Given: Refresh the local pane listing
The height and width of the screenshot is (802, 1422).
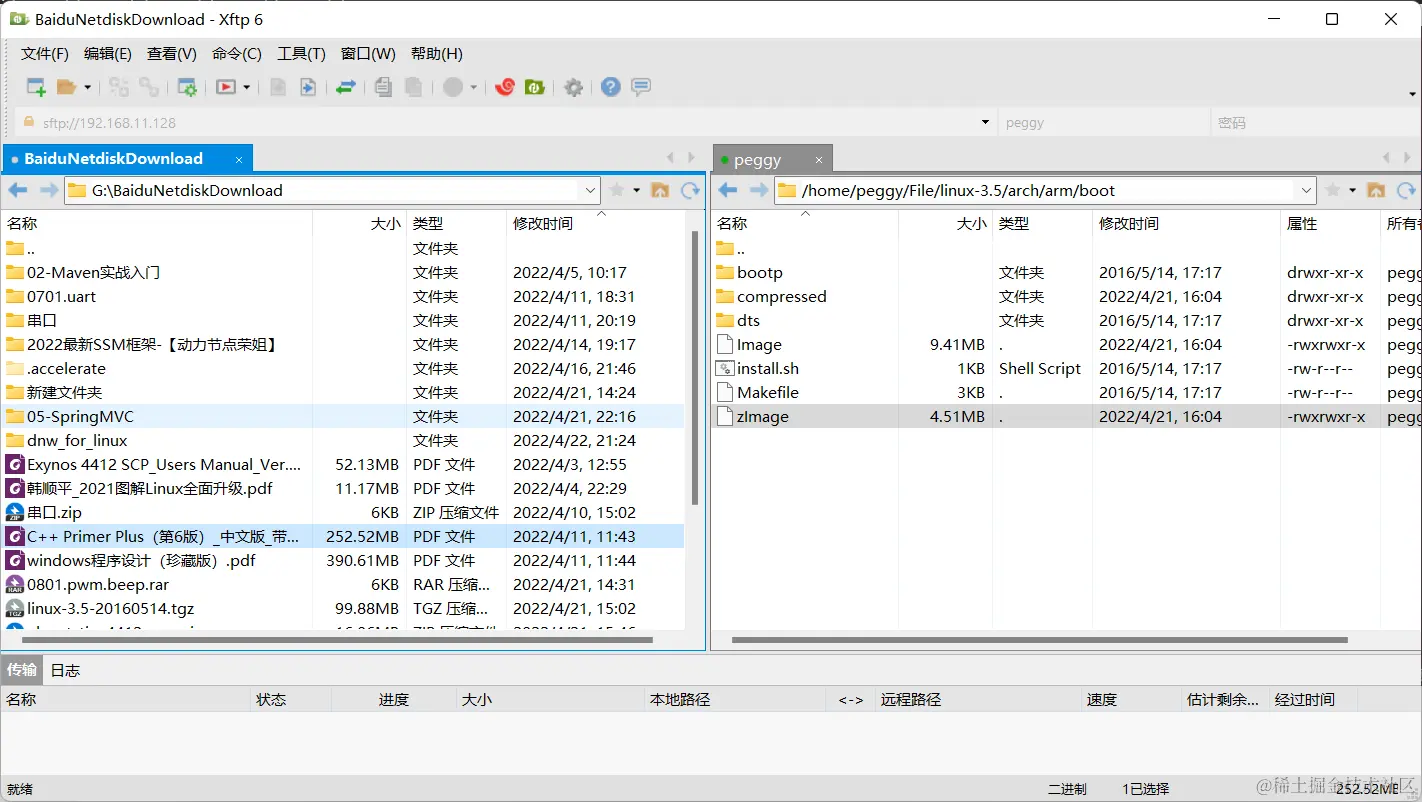Looking at the screenshot, I should point(690,190).
